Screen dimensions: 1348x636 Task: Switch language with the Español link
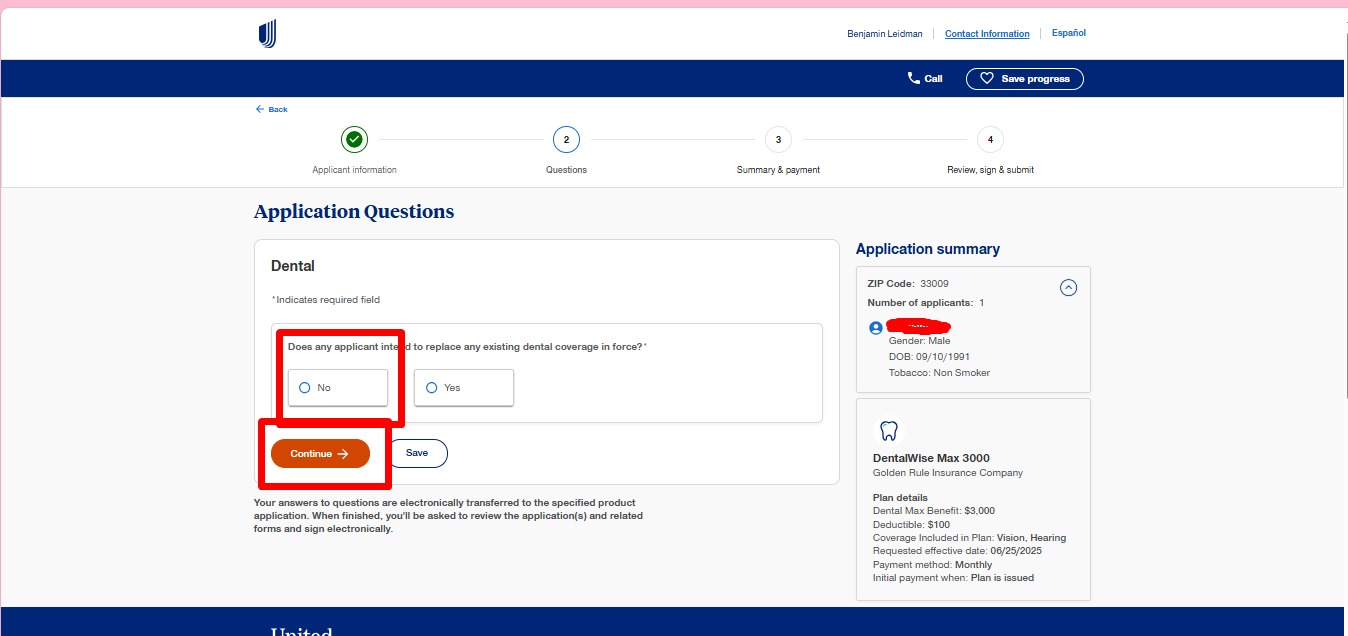1068,33
